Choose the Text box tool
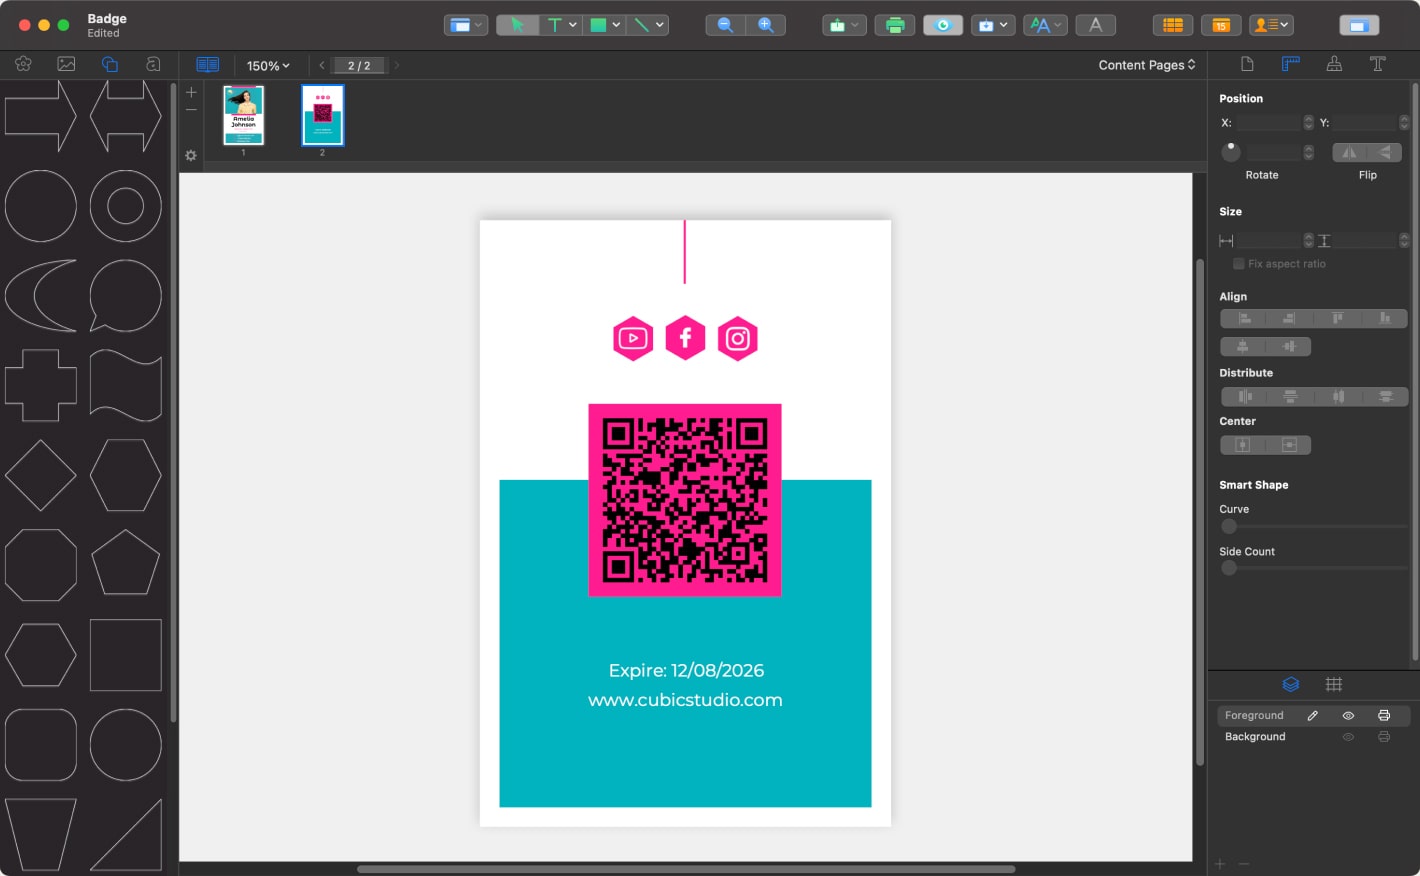Image resolution: width=1420 pixels, height=876 pixels. click(554, 25)
